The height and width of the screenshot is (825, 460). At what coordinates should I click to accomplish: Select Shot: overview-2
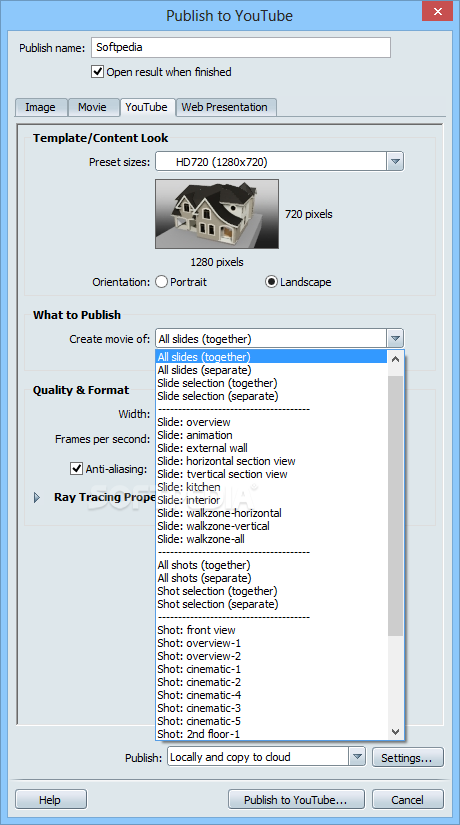(x=272, y=656)
